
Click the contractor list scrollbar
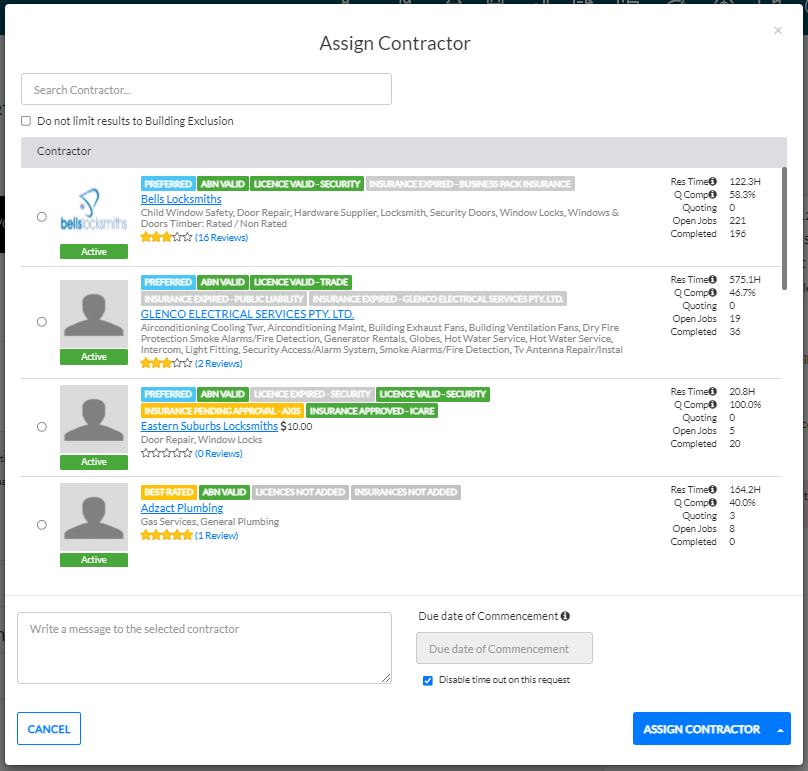click(x=784, y=228)
